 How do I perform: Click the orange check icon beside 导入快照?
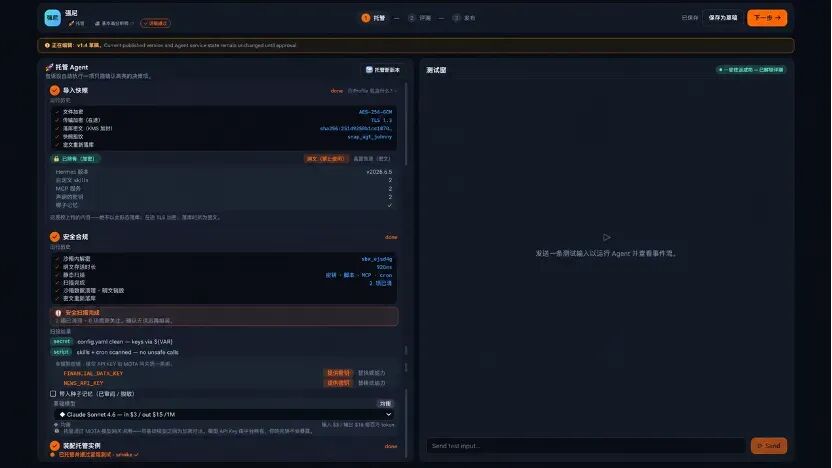55,90
